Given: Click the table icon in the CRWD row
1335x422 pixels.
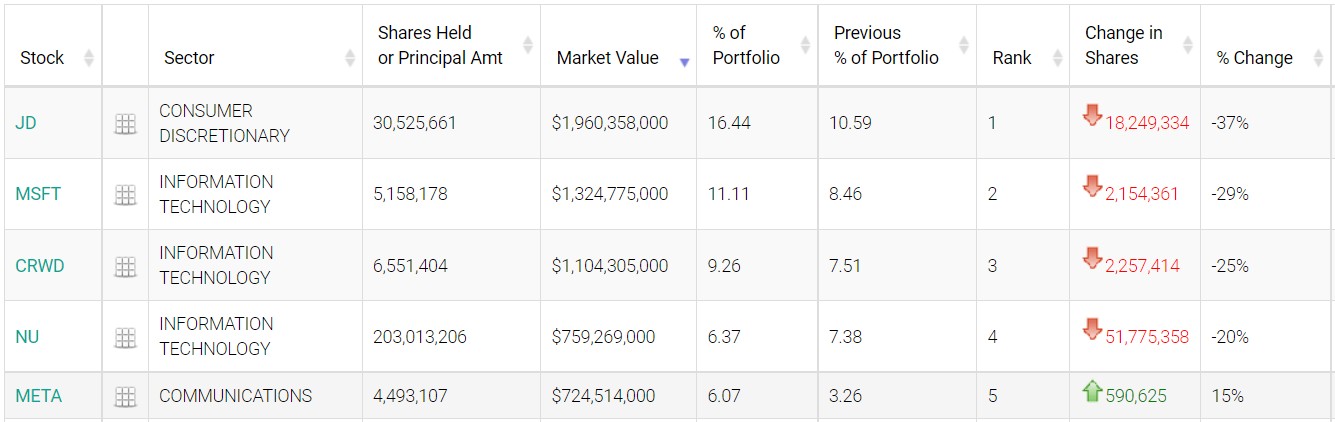Looking at the screenshot, I should 125,266.
